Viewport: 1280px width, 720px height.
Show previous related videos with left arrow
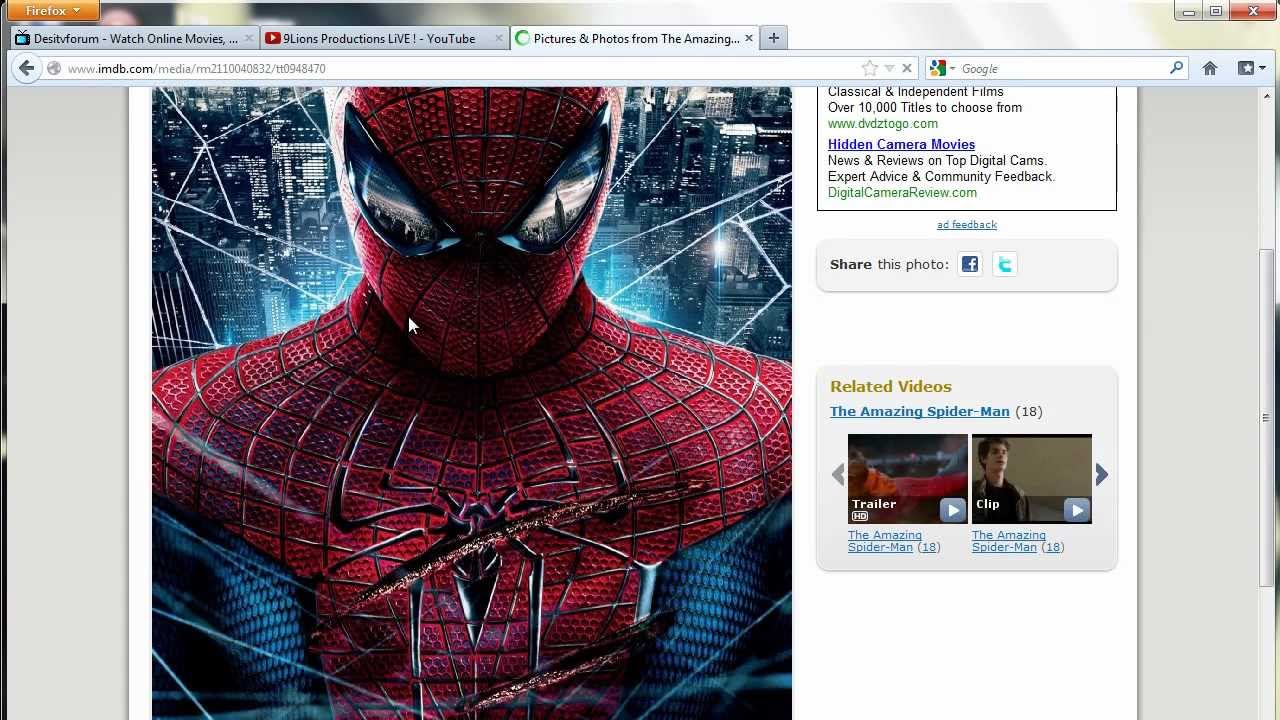coord(838,475)
